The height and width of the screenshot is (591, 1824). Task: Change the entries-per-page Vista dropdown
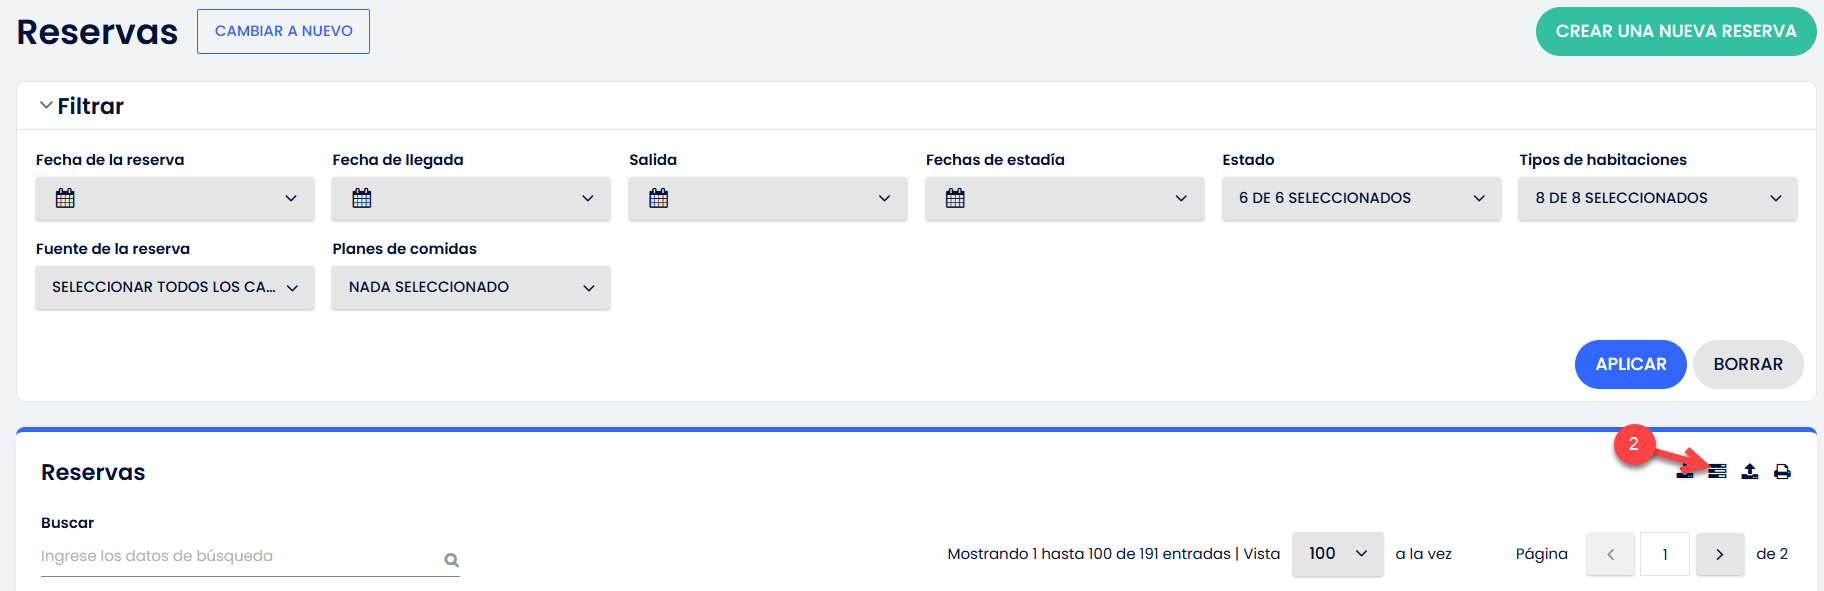[x=1337, y=554]
